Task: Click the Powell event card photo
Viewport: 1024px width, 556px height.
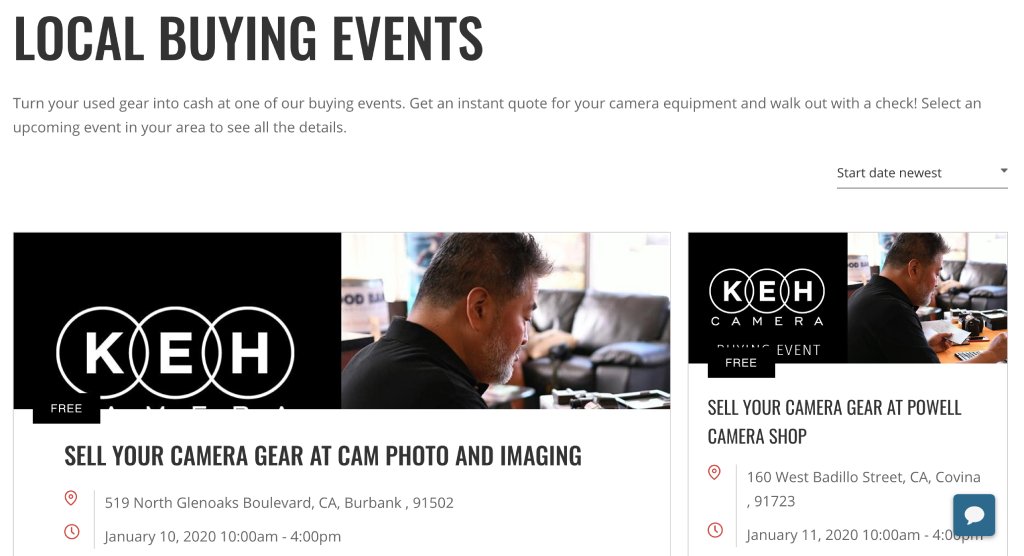Action: click(927, 298)
